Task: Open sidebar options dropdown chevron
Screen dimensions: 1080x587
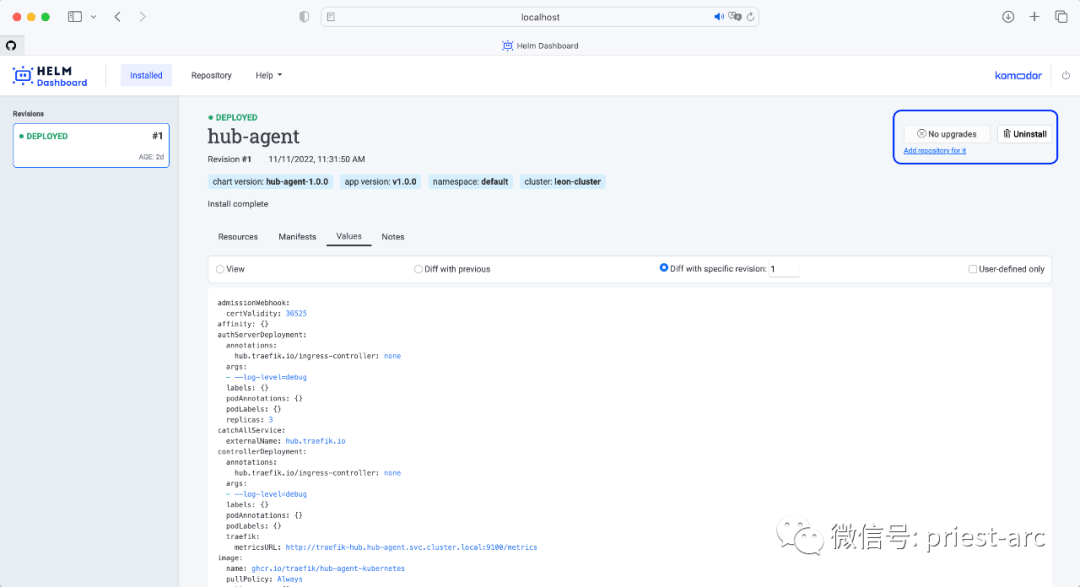Action: (94, 17)
